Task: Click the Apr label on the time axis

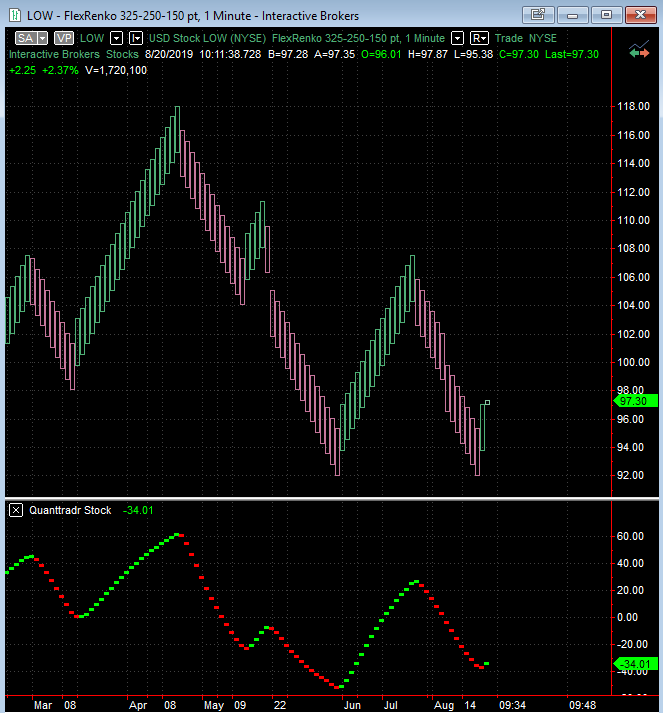Action: click(x=138, y=705)
